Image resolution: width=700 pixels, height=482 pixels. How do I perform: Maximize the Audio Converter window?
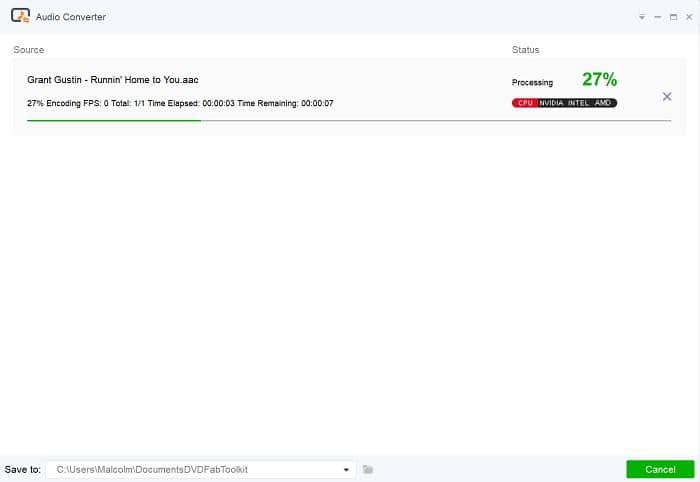[673, 17]
